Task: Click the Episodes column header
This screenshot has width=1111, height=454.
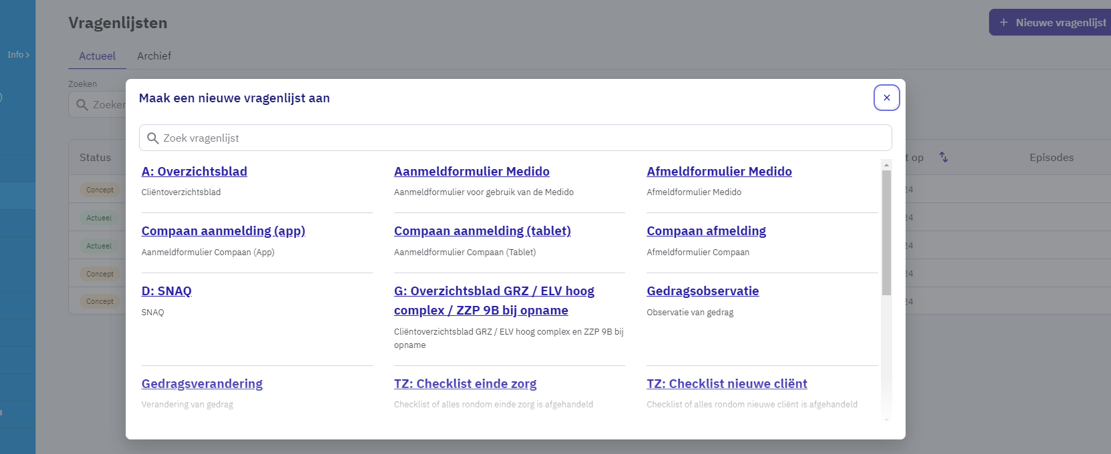Action: (x=1051, y=157)
